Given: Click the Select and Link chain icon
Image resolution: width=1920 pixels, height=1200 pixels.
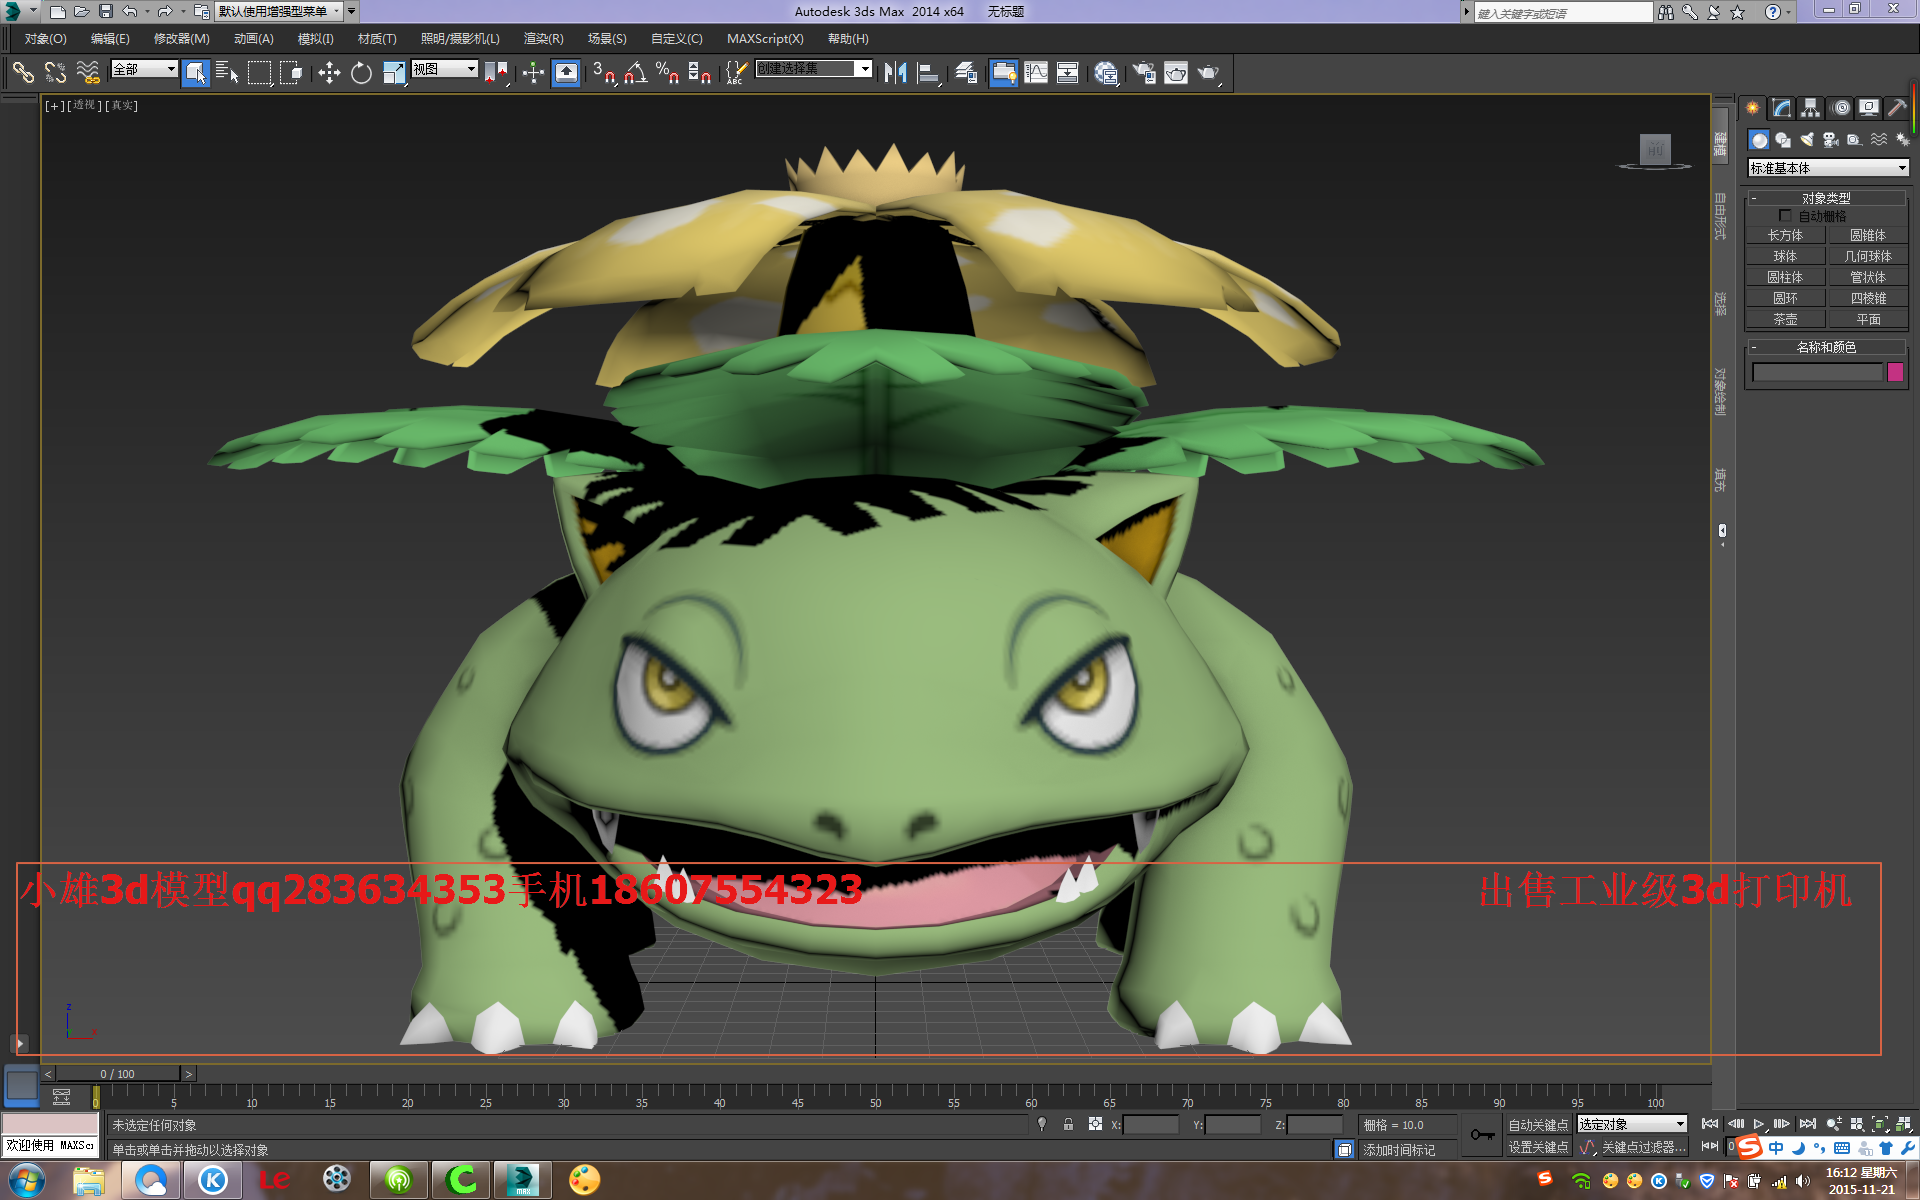Looking at the screenshot, I should (23, 72).
